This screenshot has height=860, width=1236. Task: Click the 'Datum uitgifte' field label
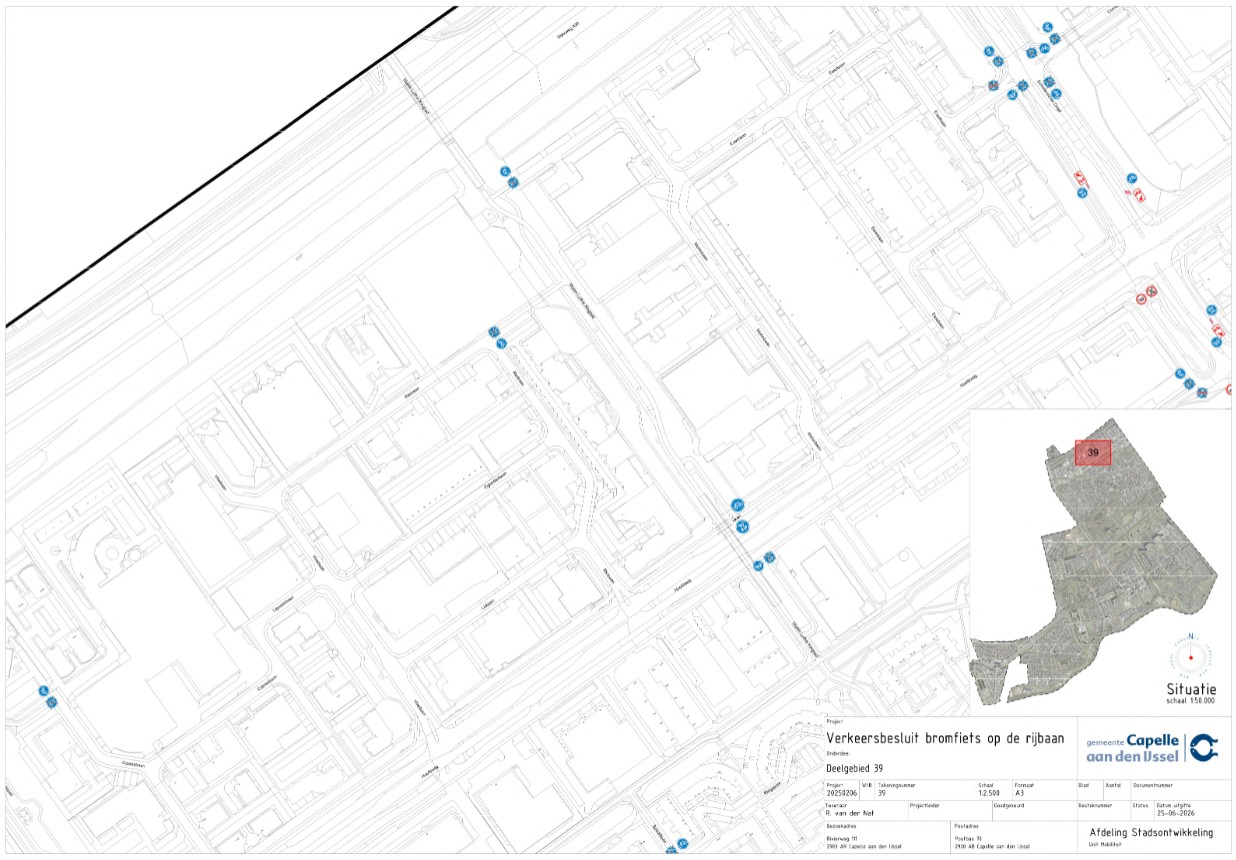click(x=1173, y=805)
